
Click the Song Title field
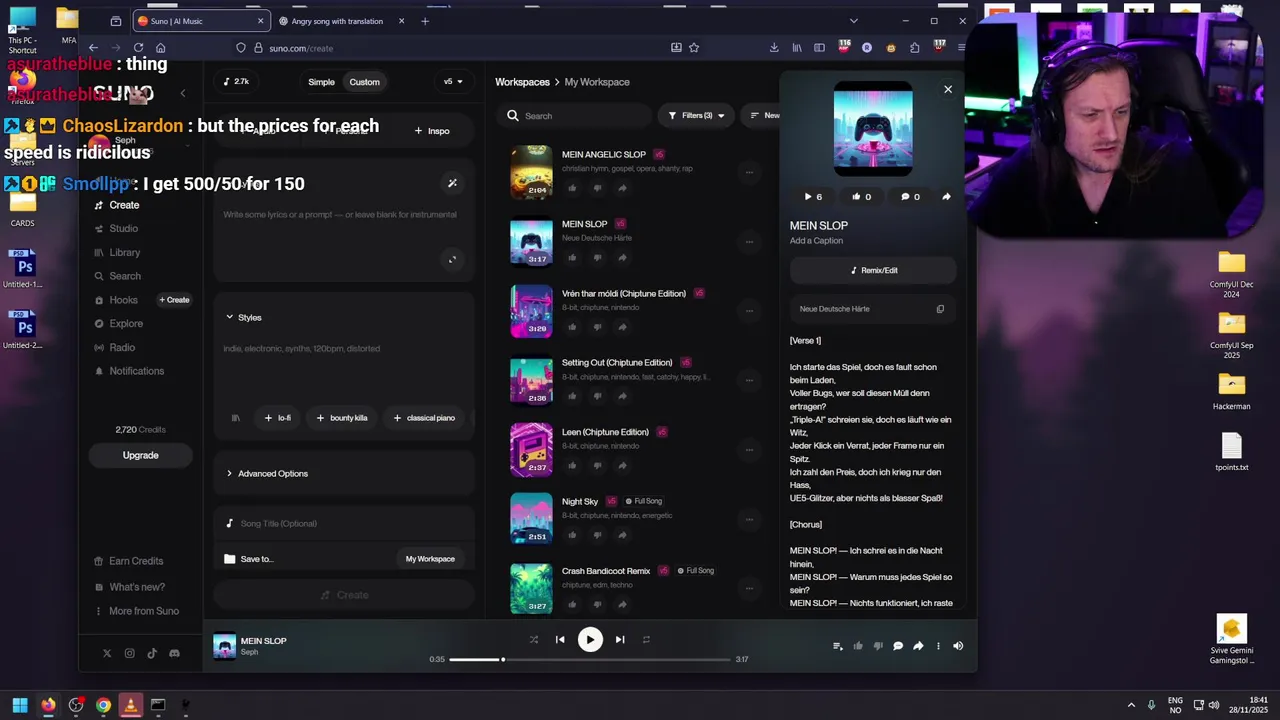[x=343, y=524]
